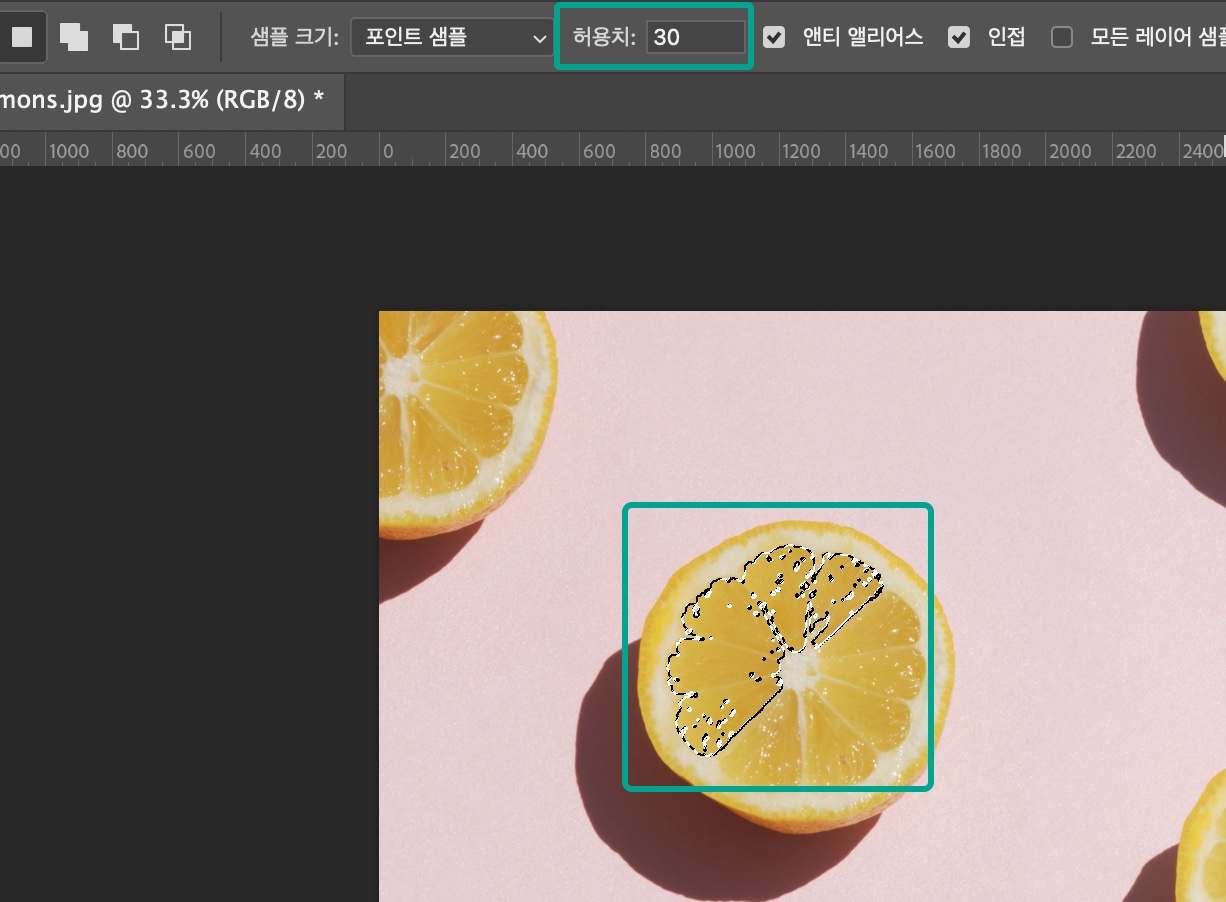
Task: Click the 허용치: label
Action: point(604,38)
